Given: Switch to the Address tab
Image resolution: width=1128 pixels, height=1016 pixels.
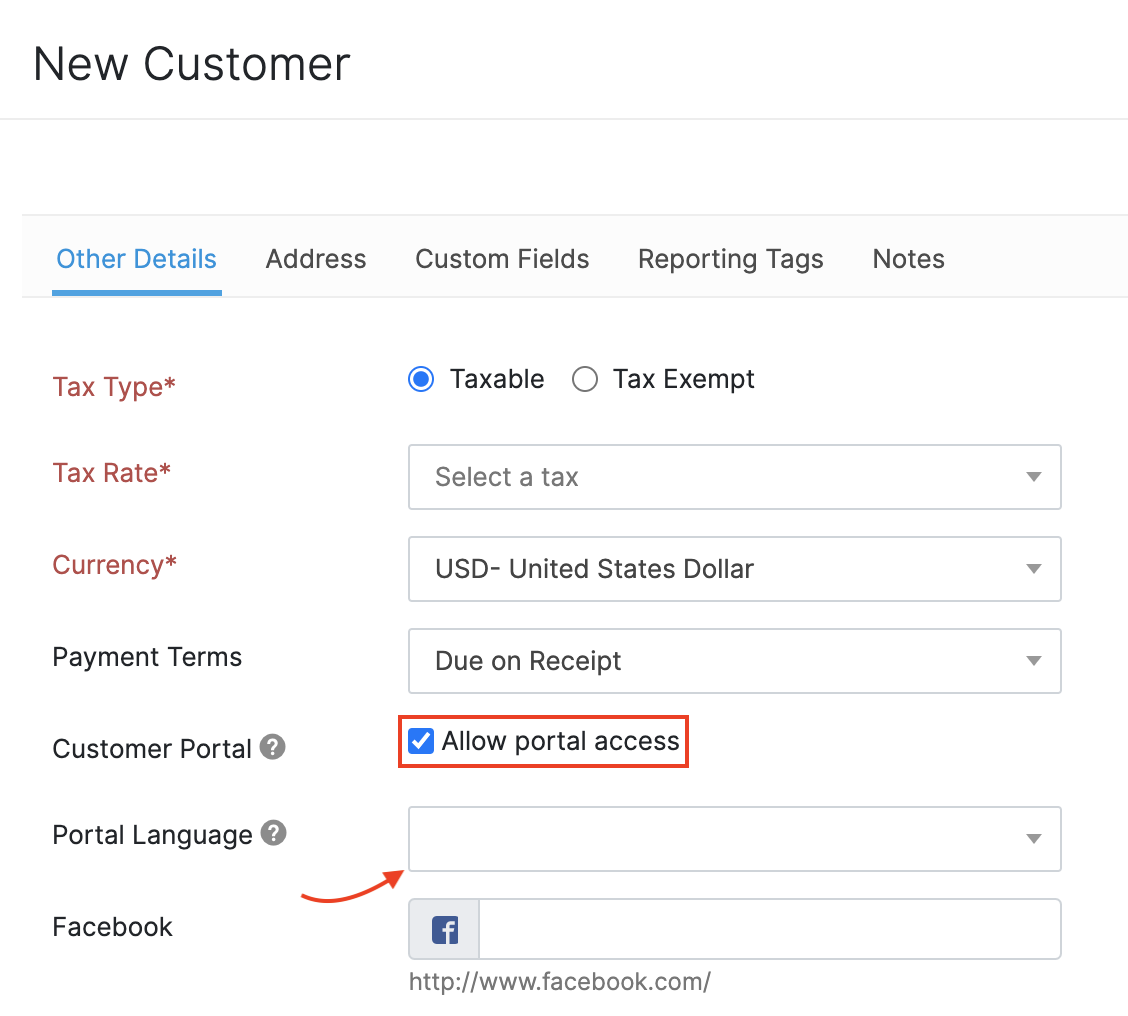Looking at the screenshot, I should pyautogui.click(x=315, y=259).
